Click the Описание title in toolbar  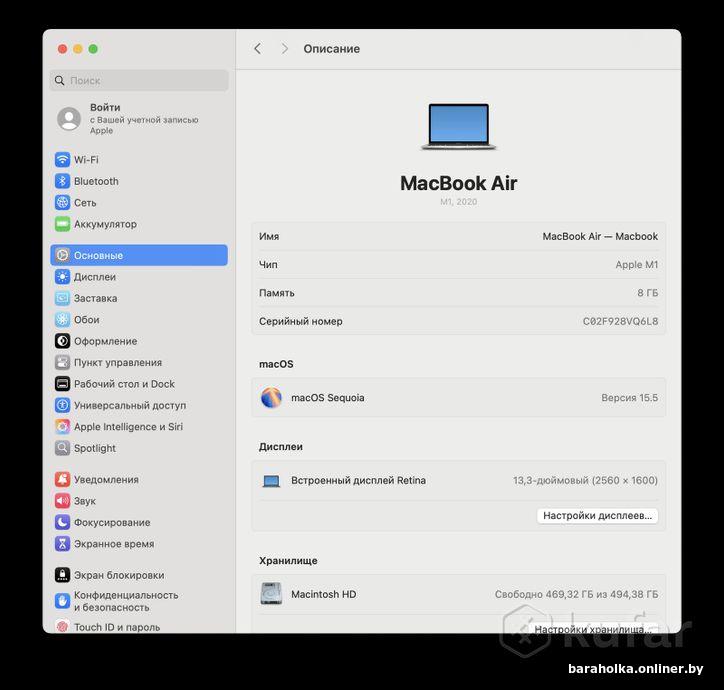(332, 48)
